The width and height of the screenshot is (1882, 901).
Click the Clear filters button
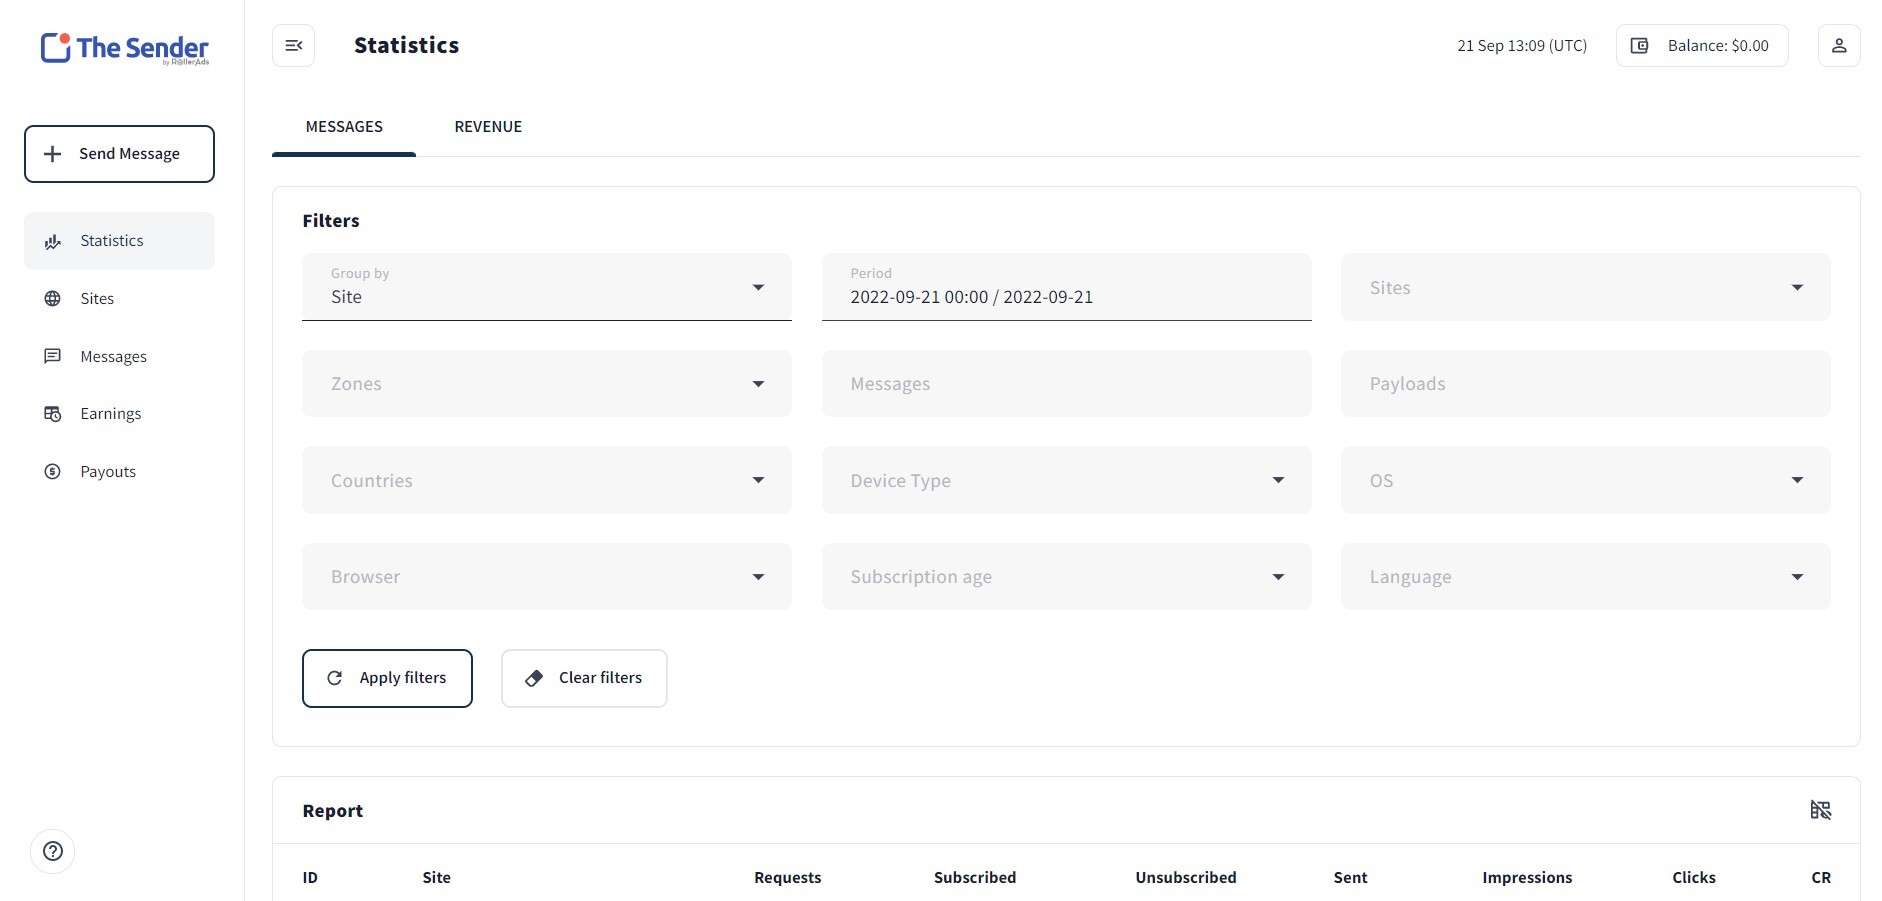pyautogui.click(x=584, y=678)
